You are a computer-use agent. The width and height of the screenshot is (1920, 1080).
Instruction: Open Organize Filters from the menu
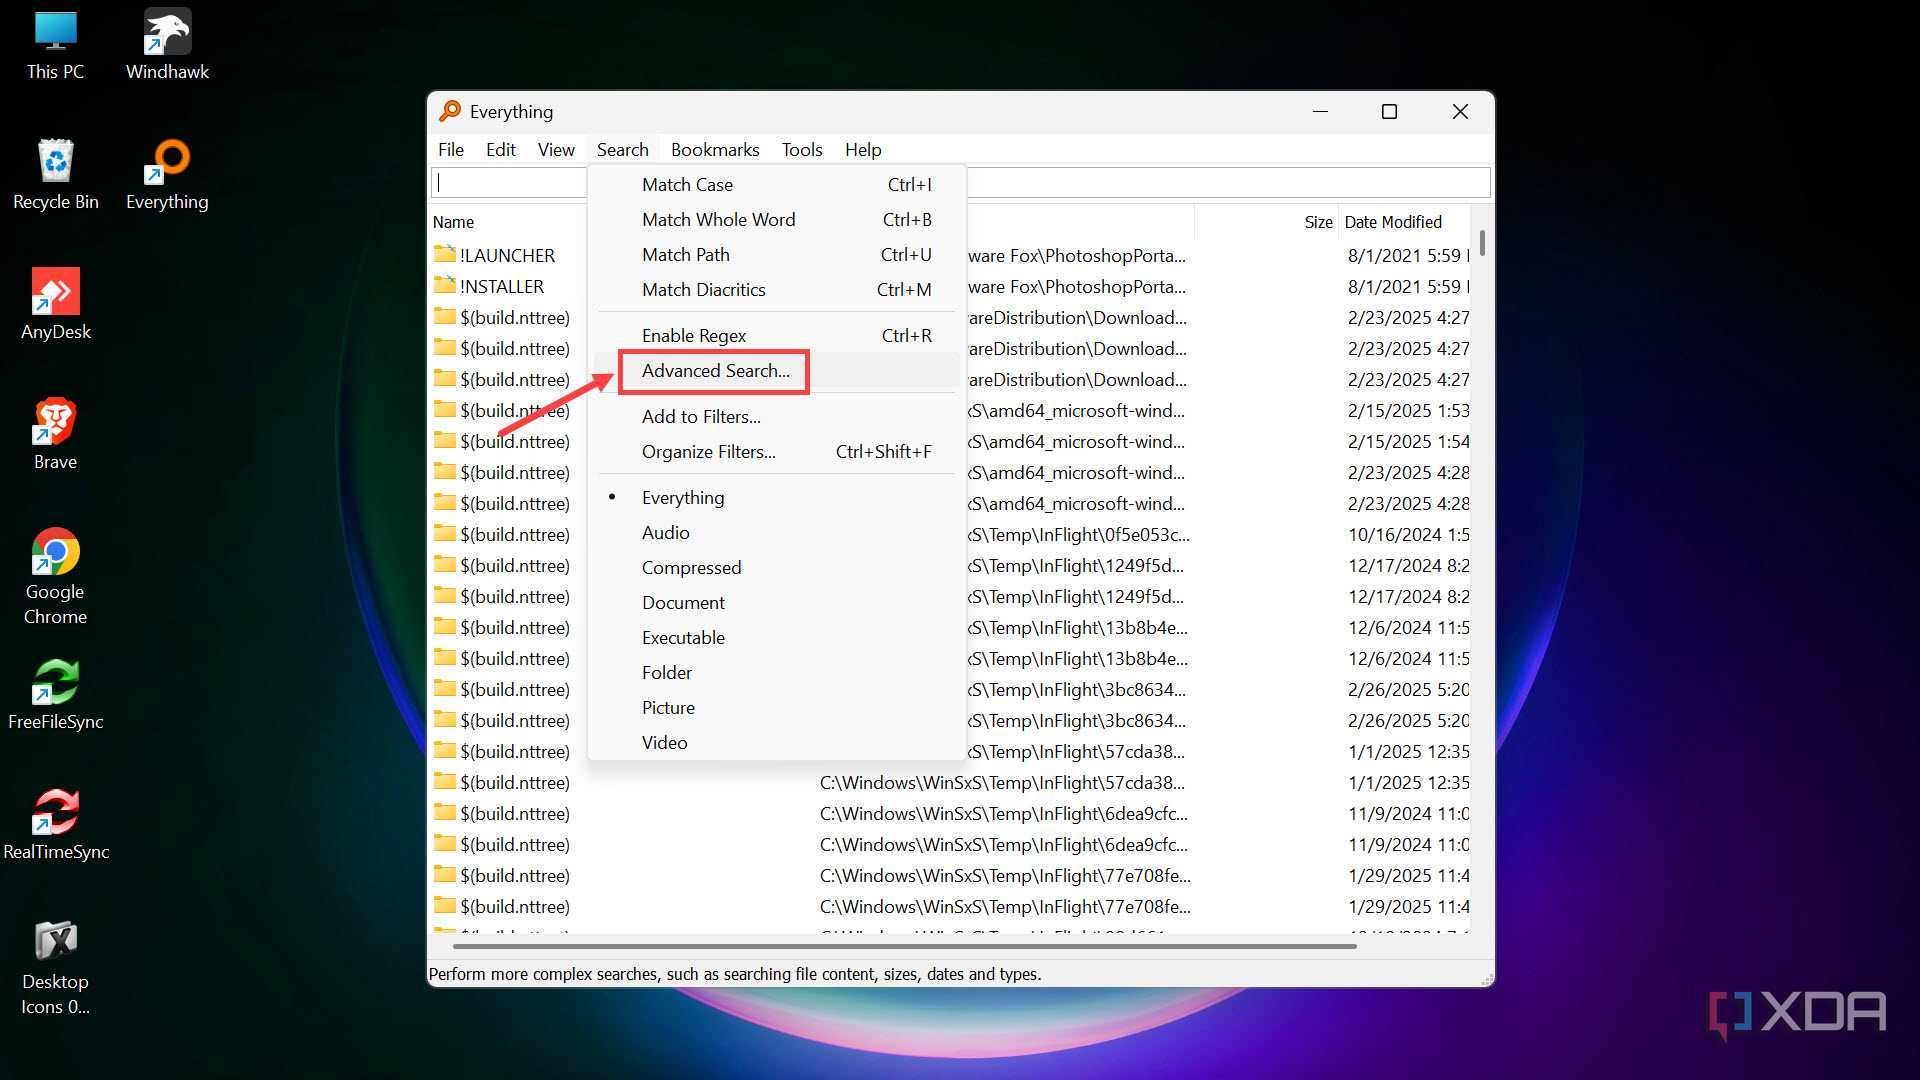tap(777, 452)
